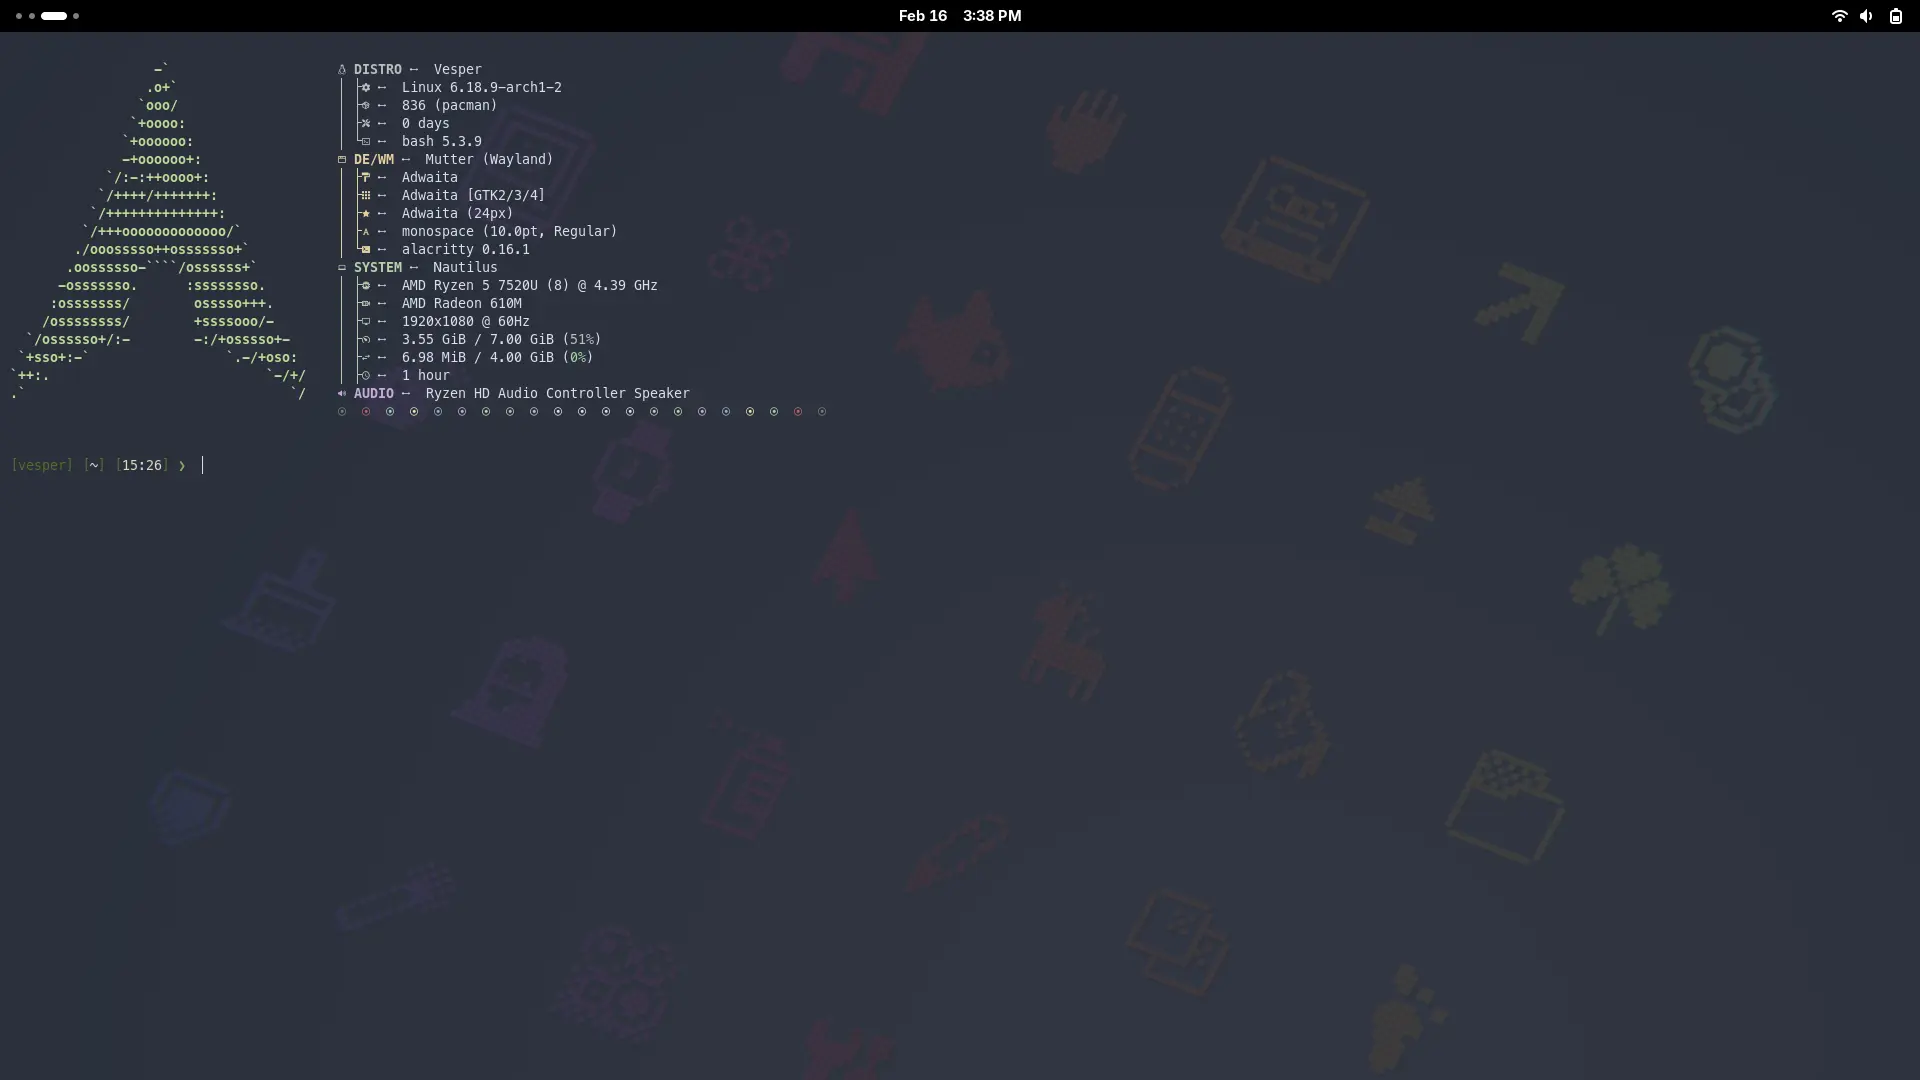
Task: Open the Wi-Fi status icon in top bar
Action: tap(1839, 16)
